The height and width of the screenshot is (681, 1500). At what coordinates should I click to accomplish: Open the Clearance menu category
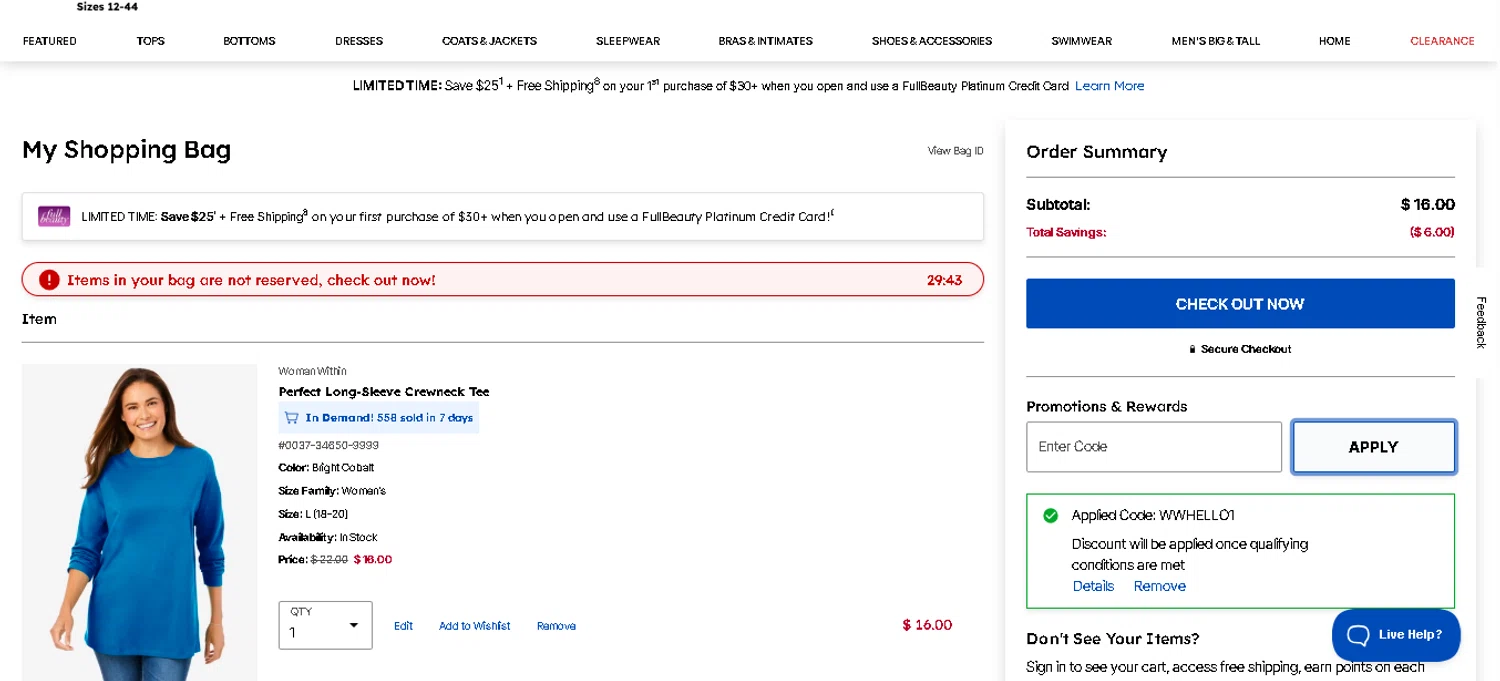[x=1442, y=41]
